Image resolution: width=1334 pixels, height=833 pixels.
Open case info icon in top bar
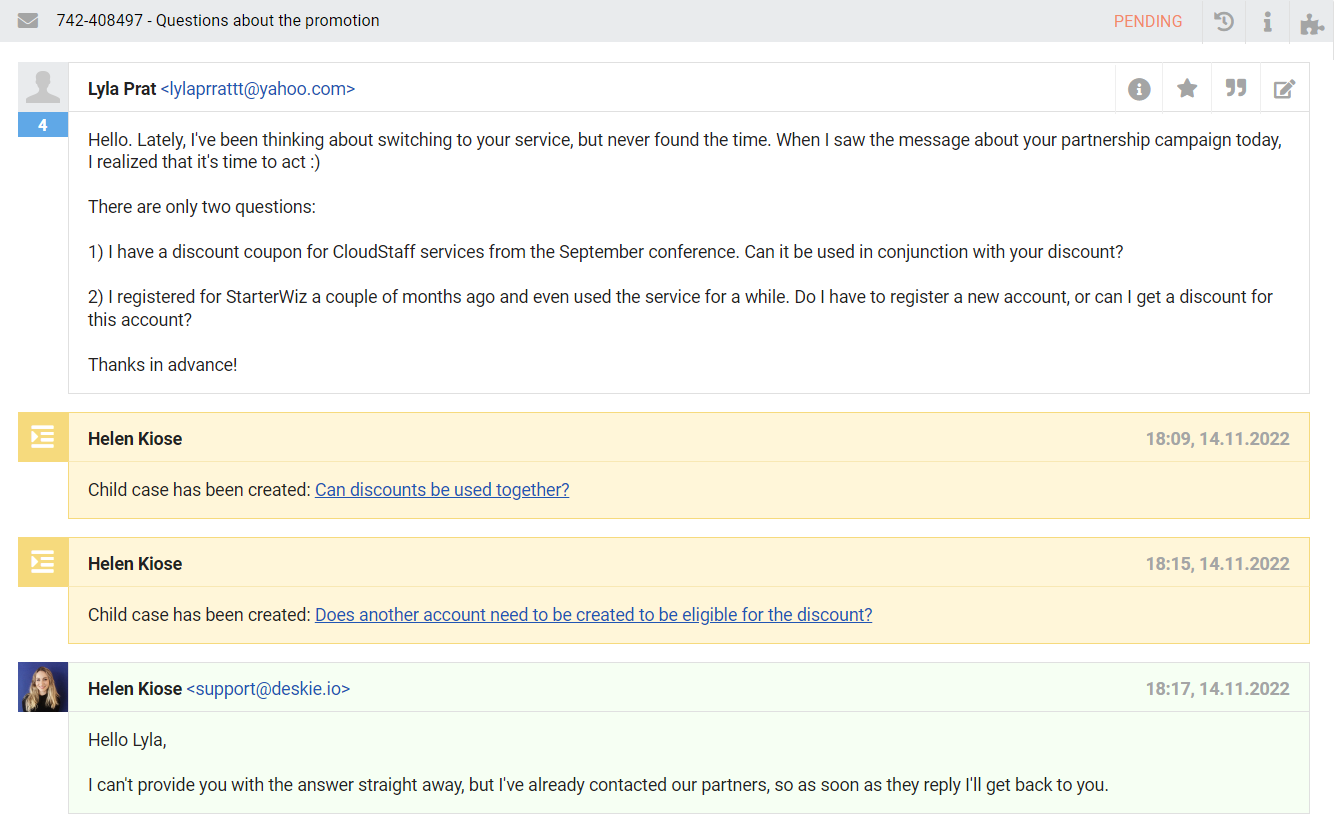1267,21
